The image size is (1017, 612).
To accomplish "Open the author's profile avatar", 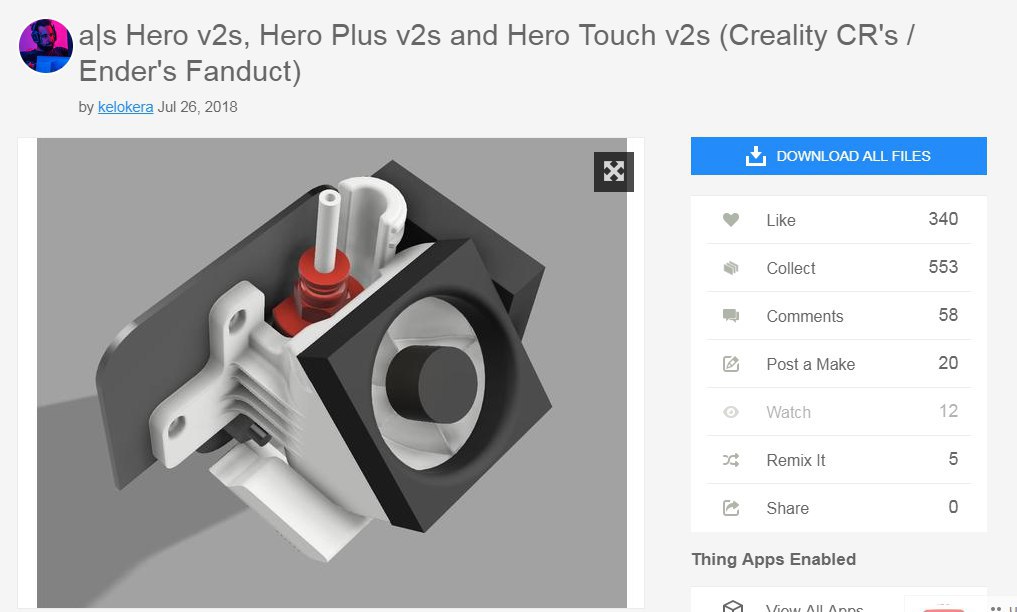I will pyautogui.click(x=45, y=45).
